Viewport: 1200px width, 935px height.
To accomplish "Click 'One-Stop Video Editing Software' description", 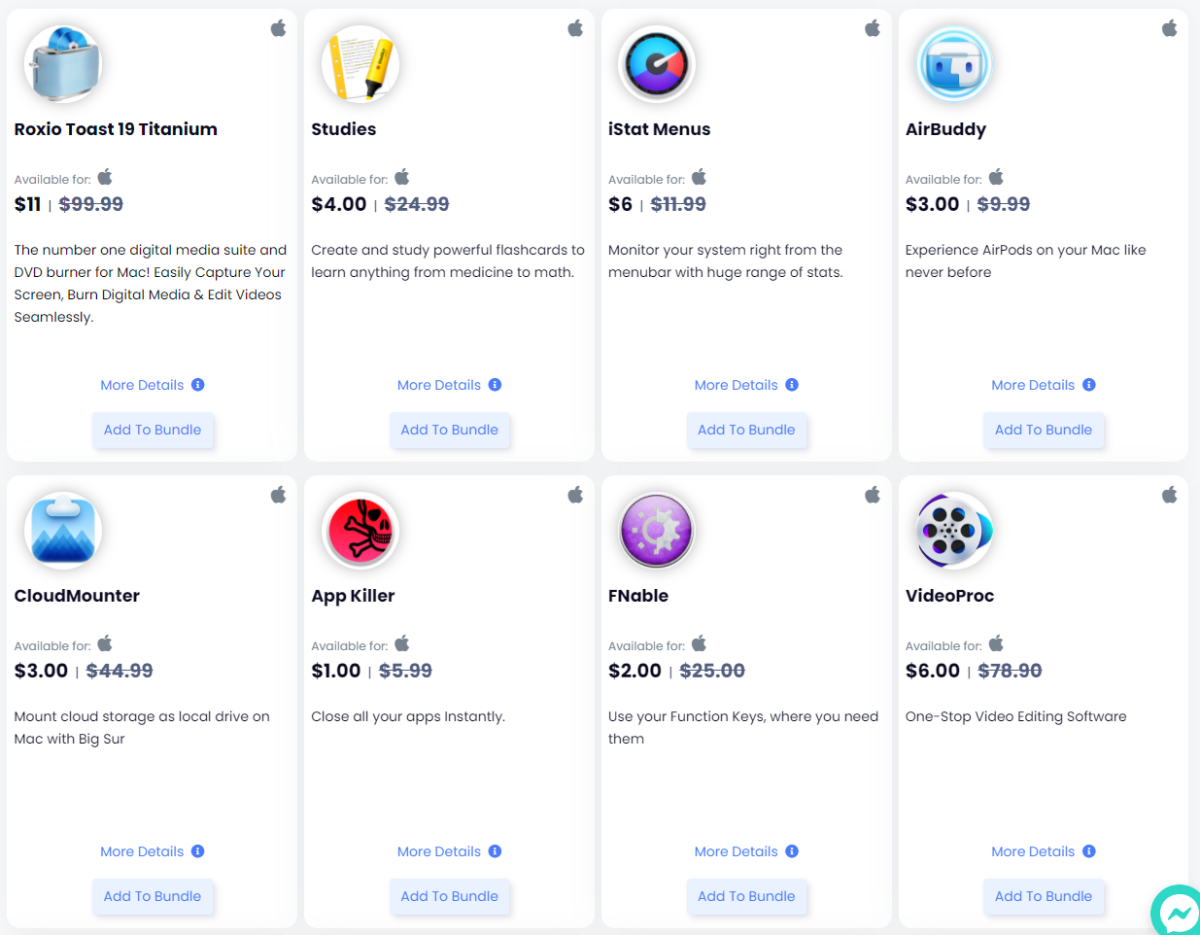I will [x=1016, y=717].
